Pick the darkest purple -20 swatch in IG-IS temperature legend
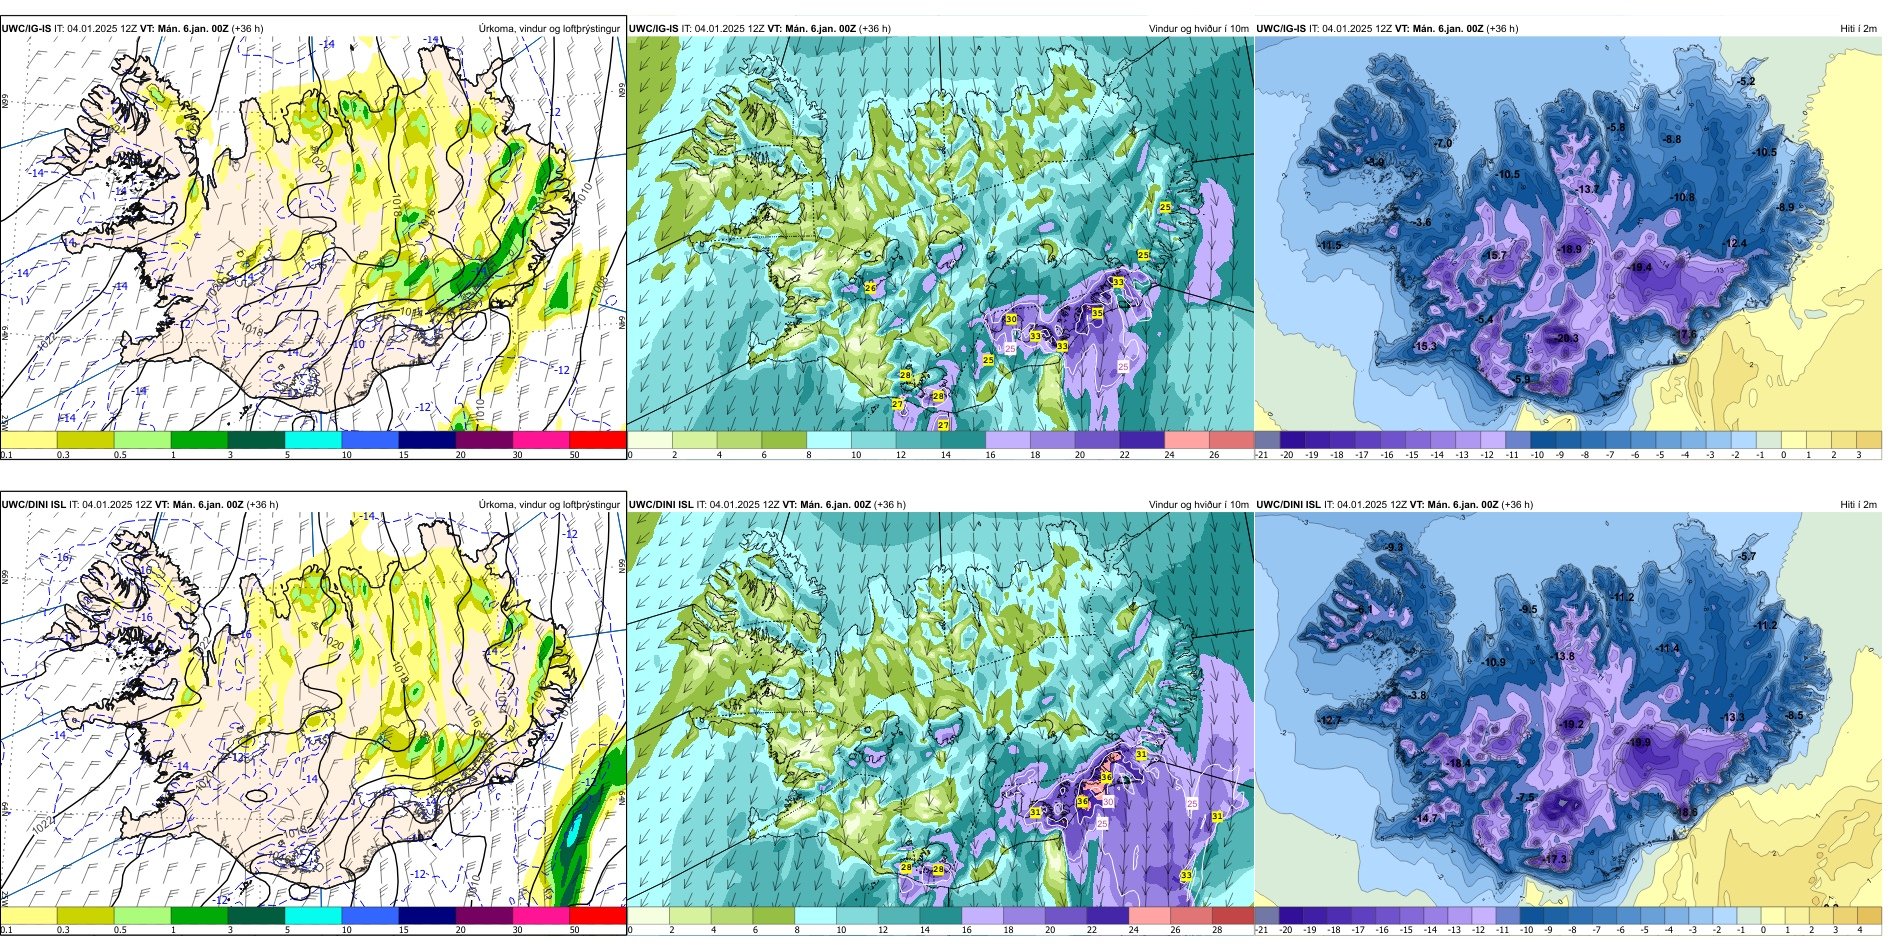Viewport: 1900px width, 950px height. point(1292,440)
